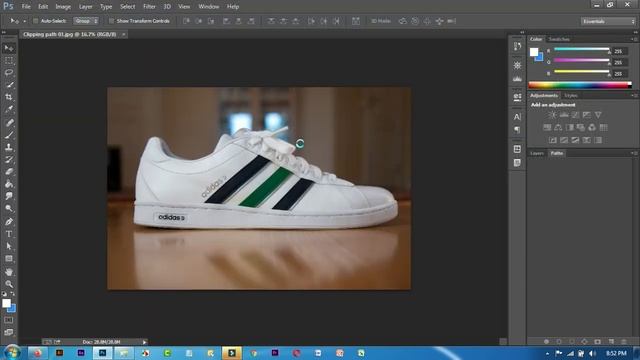Select the Hand tool
The width and height of the screenshot is (640, 360).
click(x=9, y=272)
